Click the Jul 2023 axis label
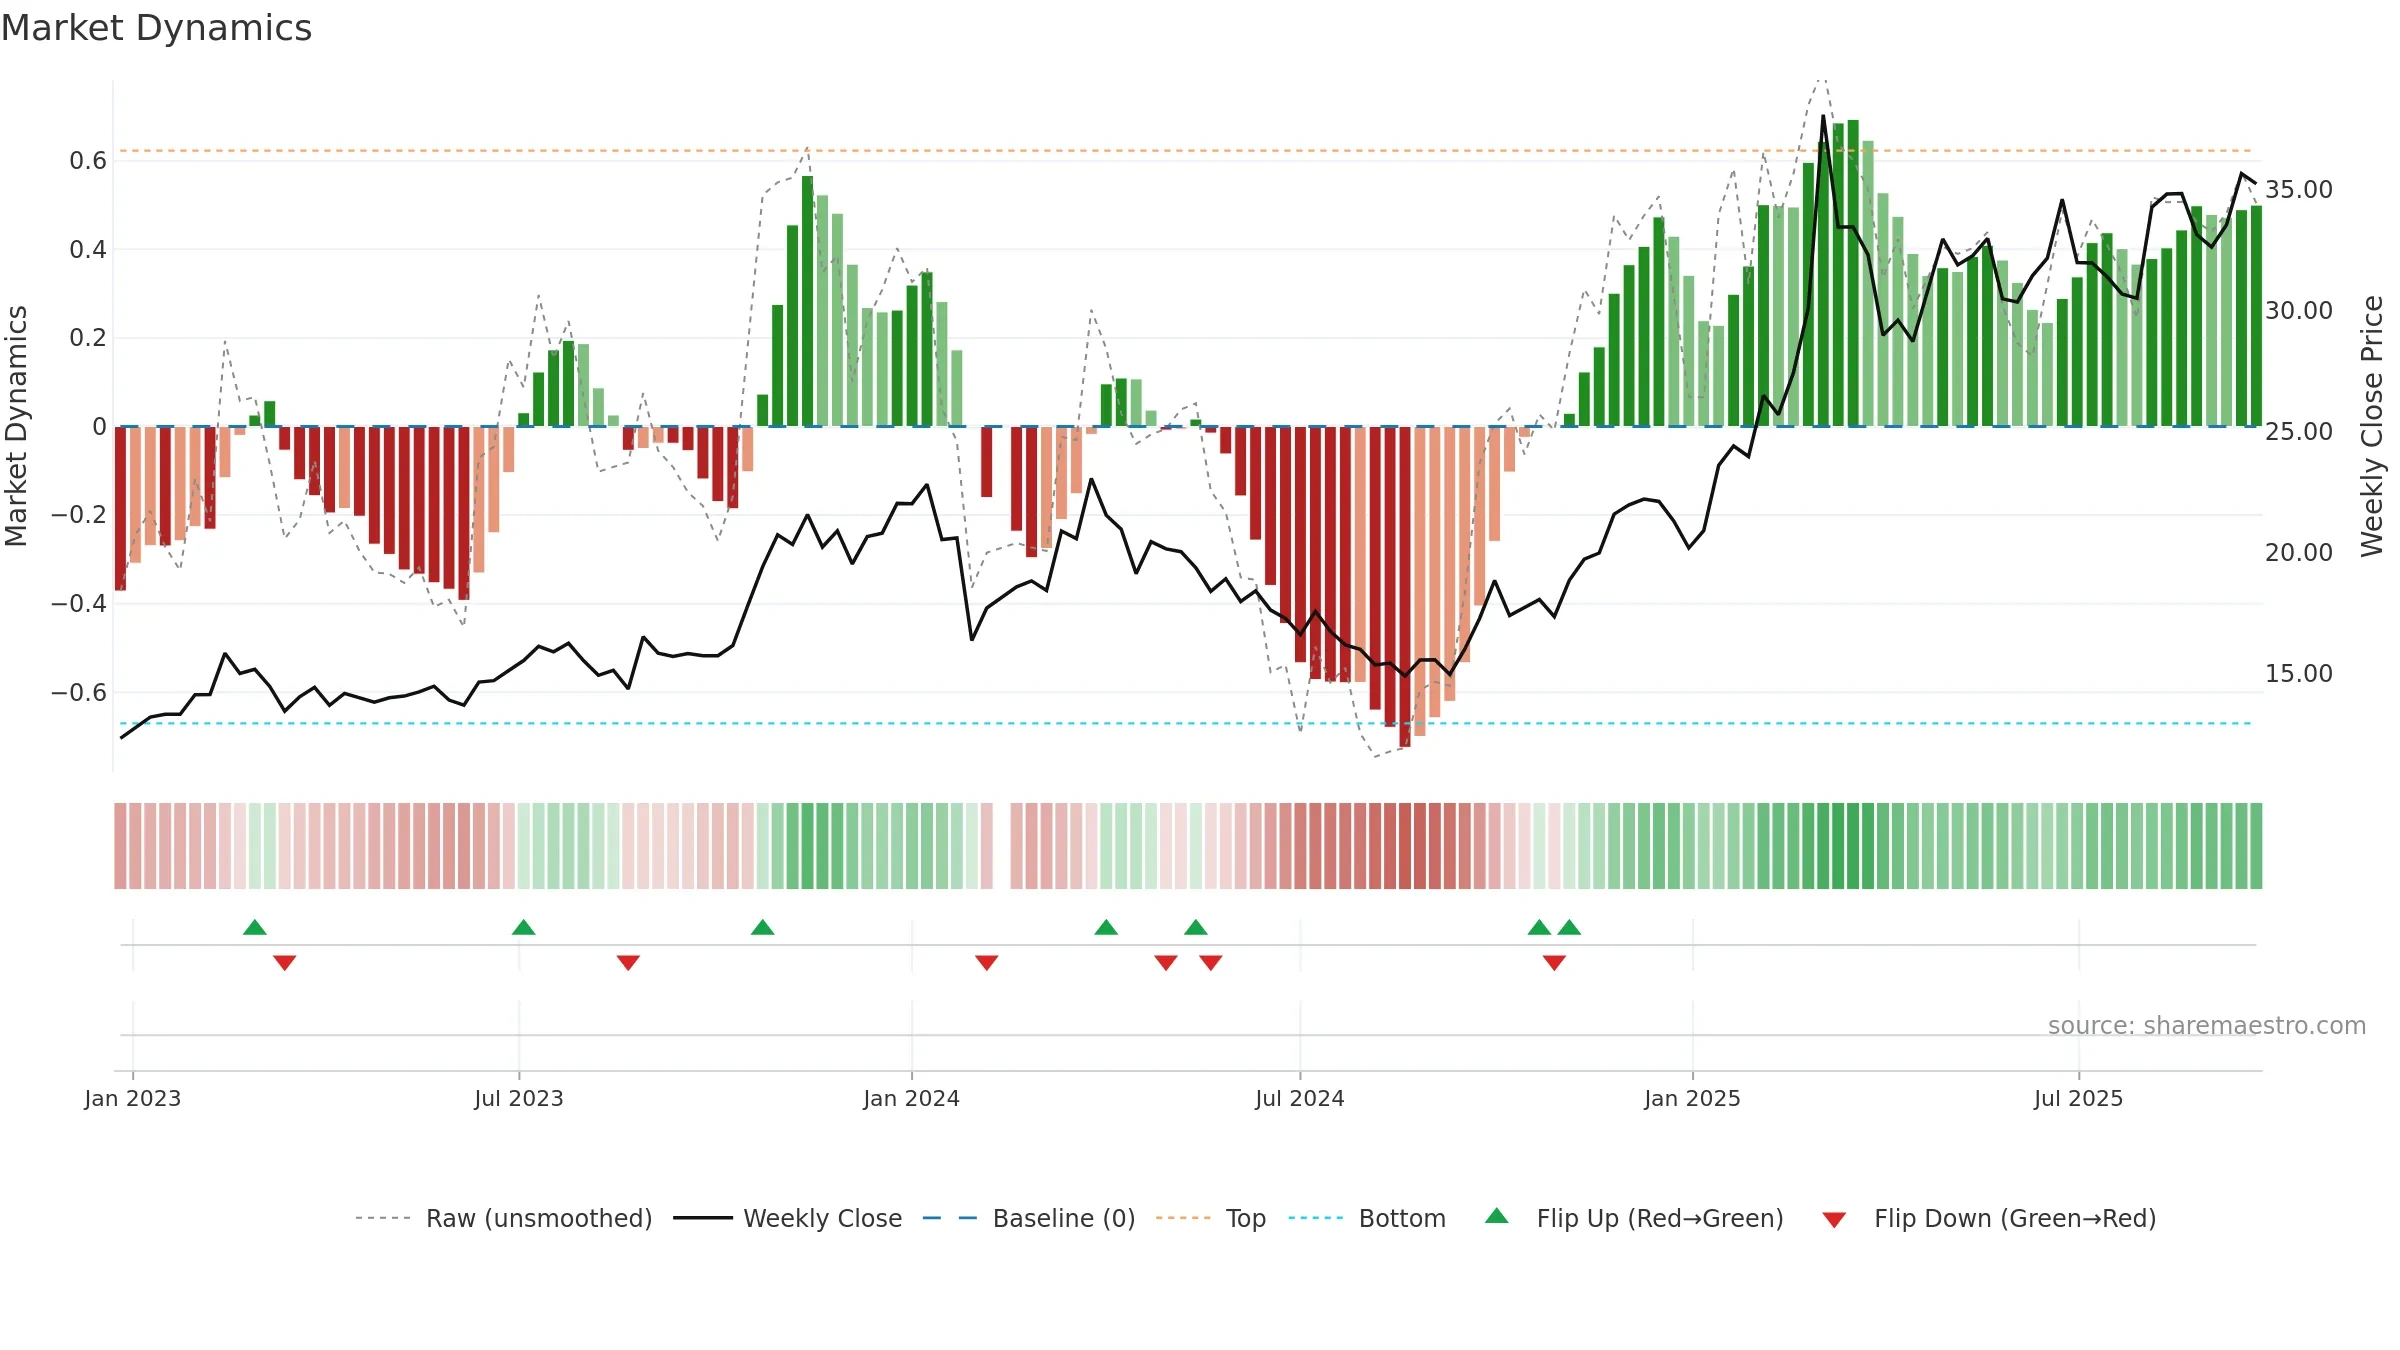 pos(519,1098)
